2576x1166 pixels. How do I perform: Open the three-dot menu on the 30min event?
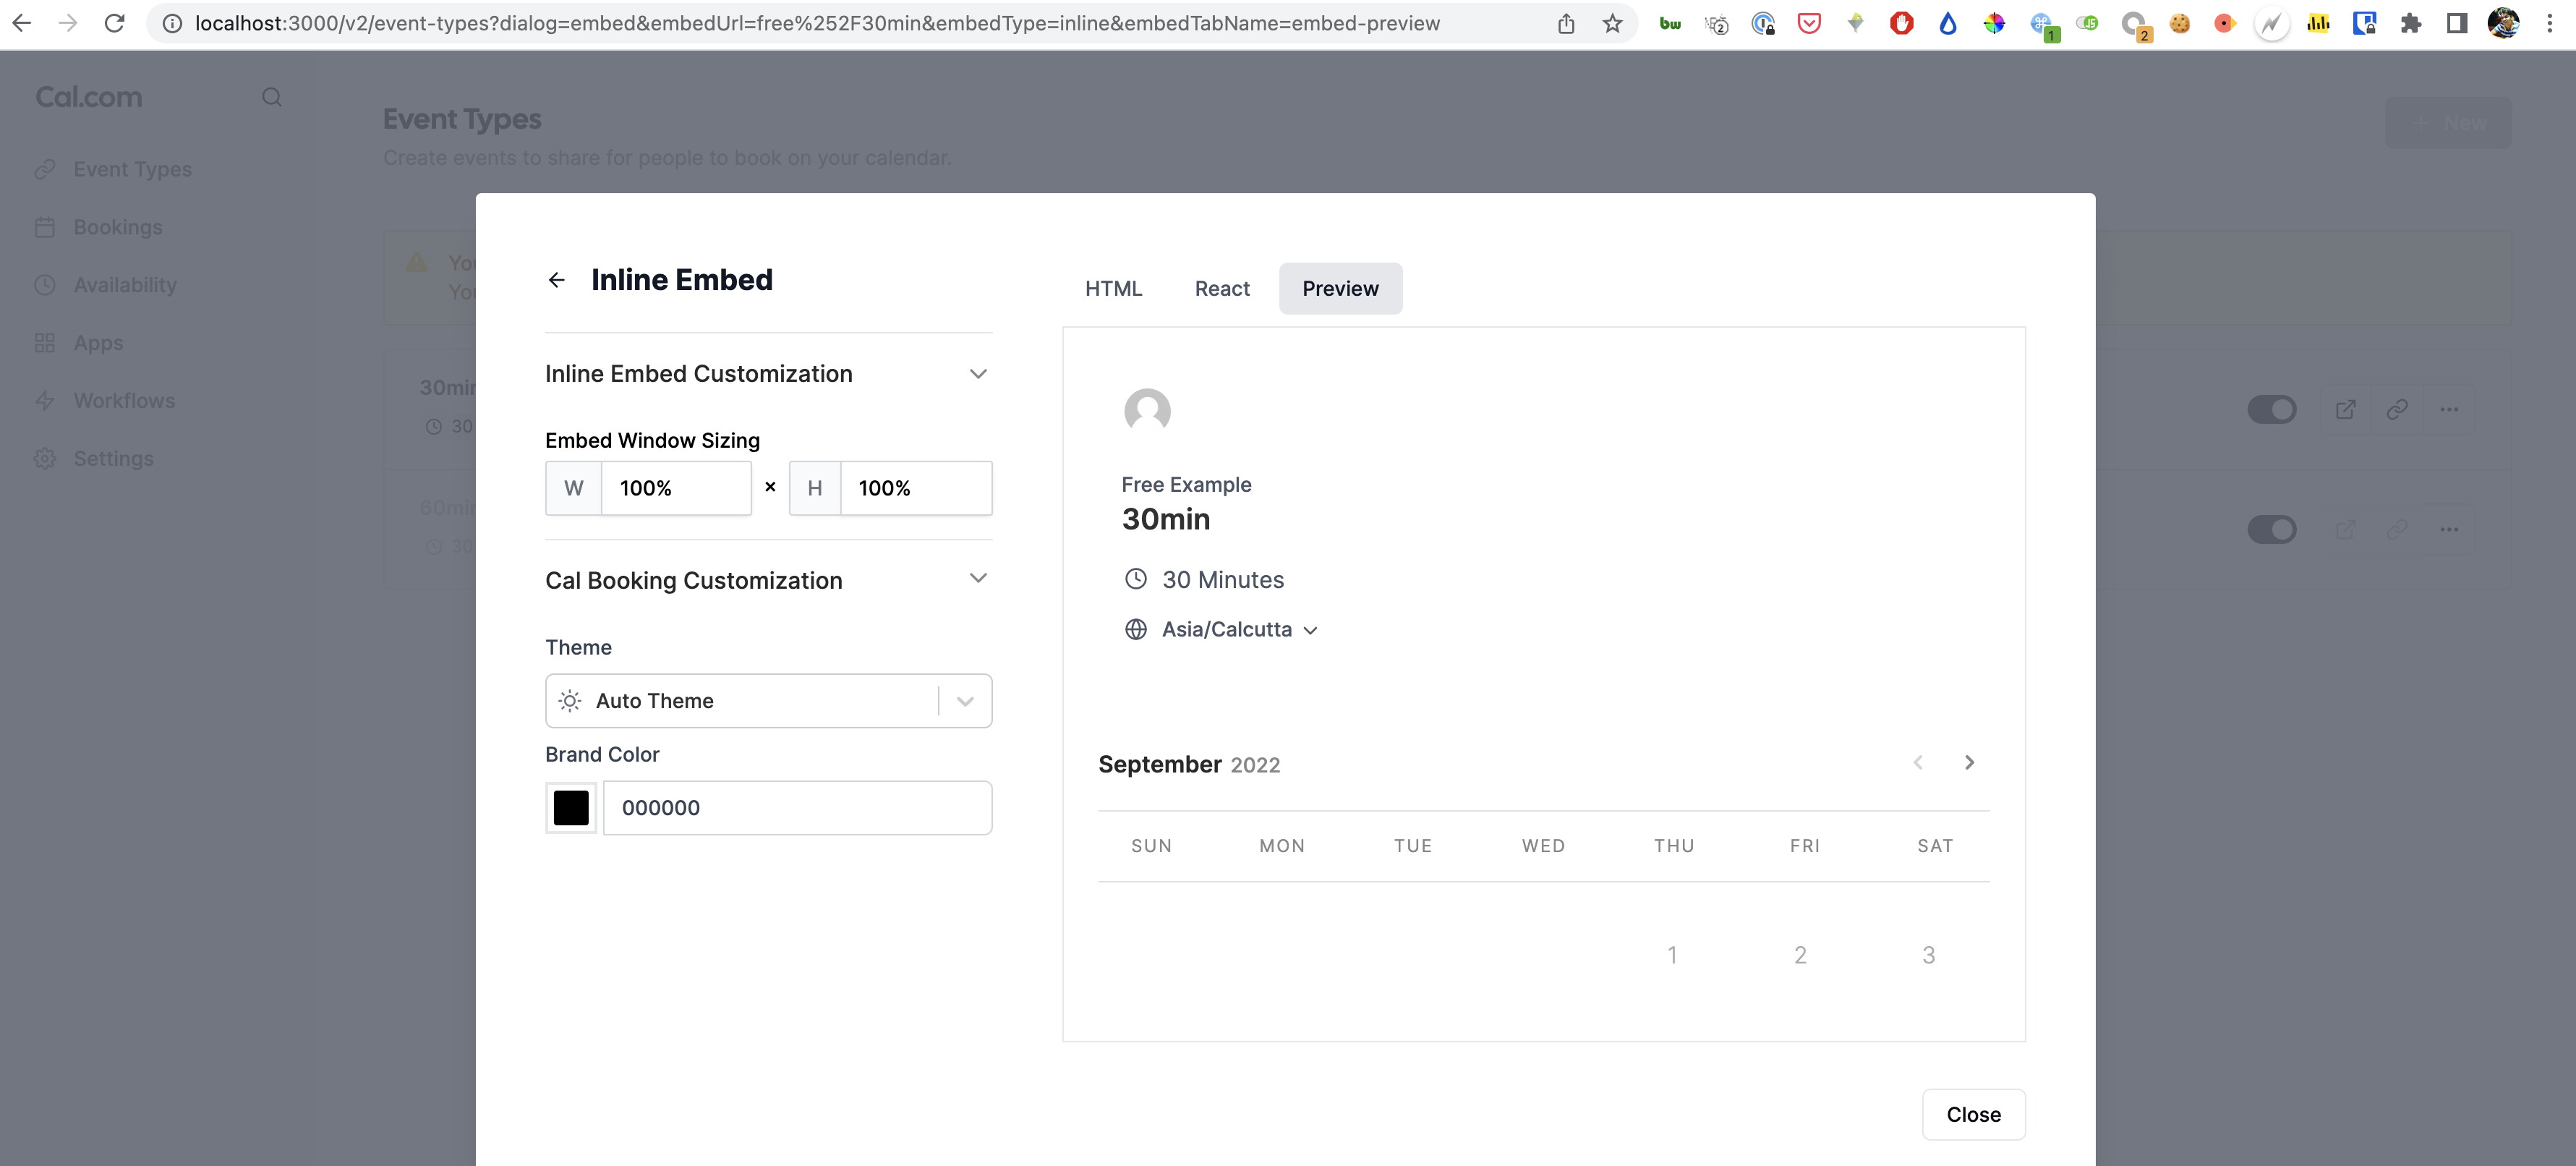[2449, 409]
